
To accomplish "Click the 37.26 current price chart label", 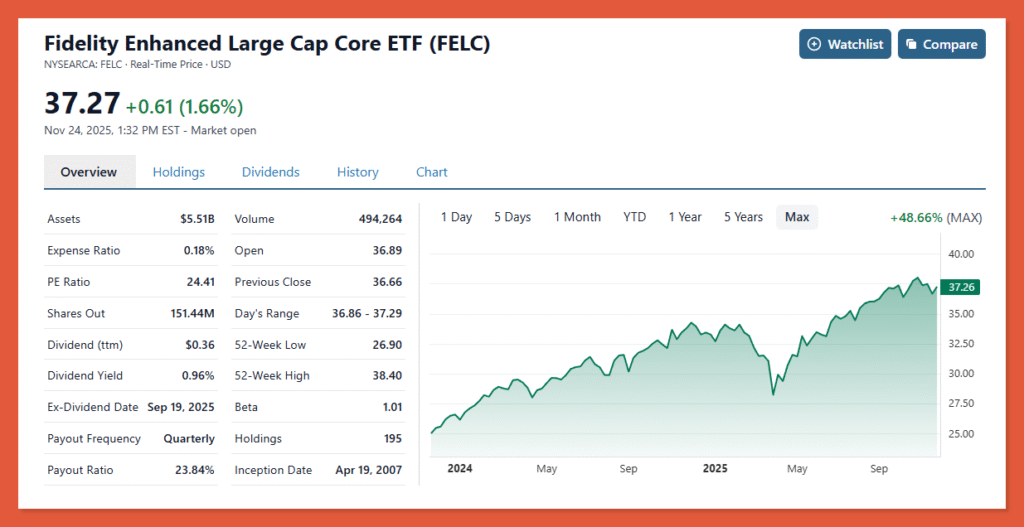I will click(961, 287).
